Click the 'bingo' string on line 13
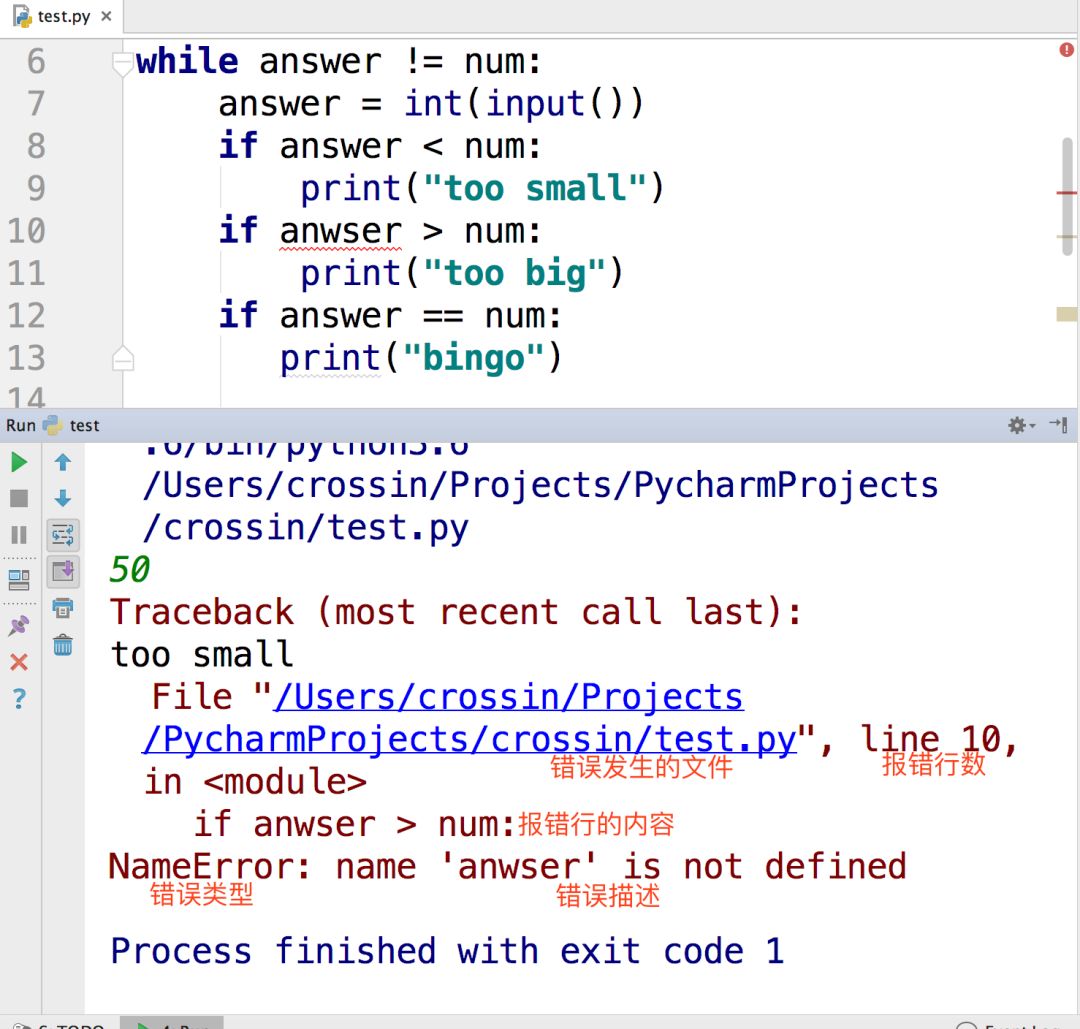The image size is (1080, 1029). [x=473, y=357]
